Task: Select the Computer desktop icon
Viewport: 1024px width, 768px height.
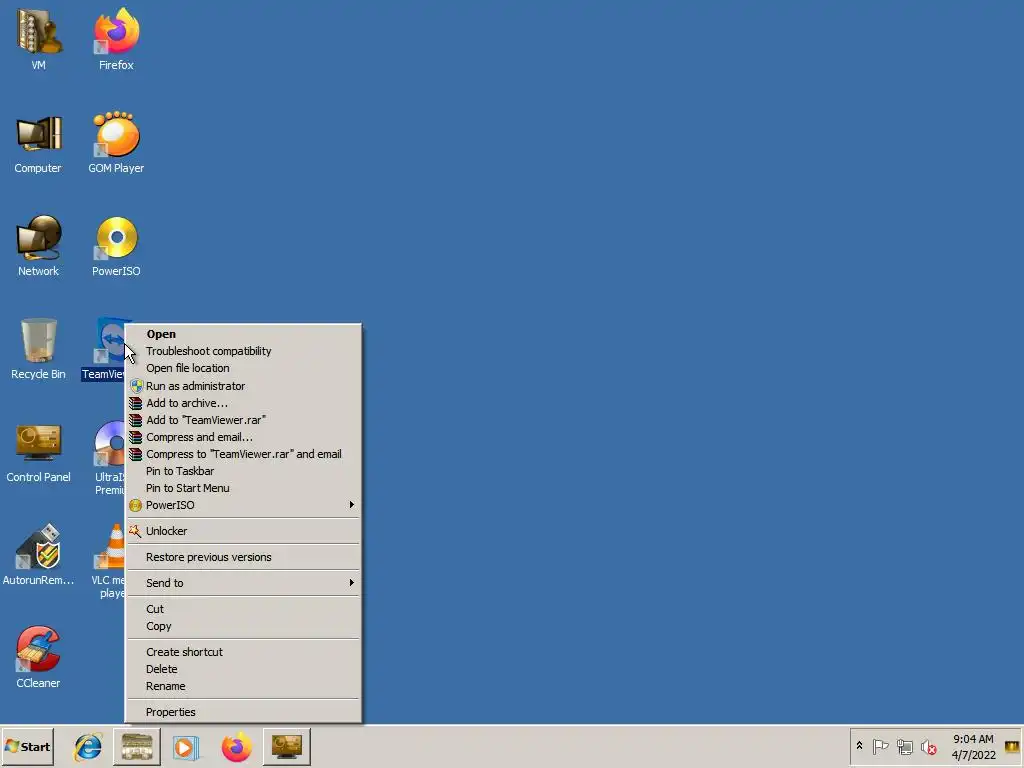Action: tap(38, 142)
